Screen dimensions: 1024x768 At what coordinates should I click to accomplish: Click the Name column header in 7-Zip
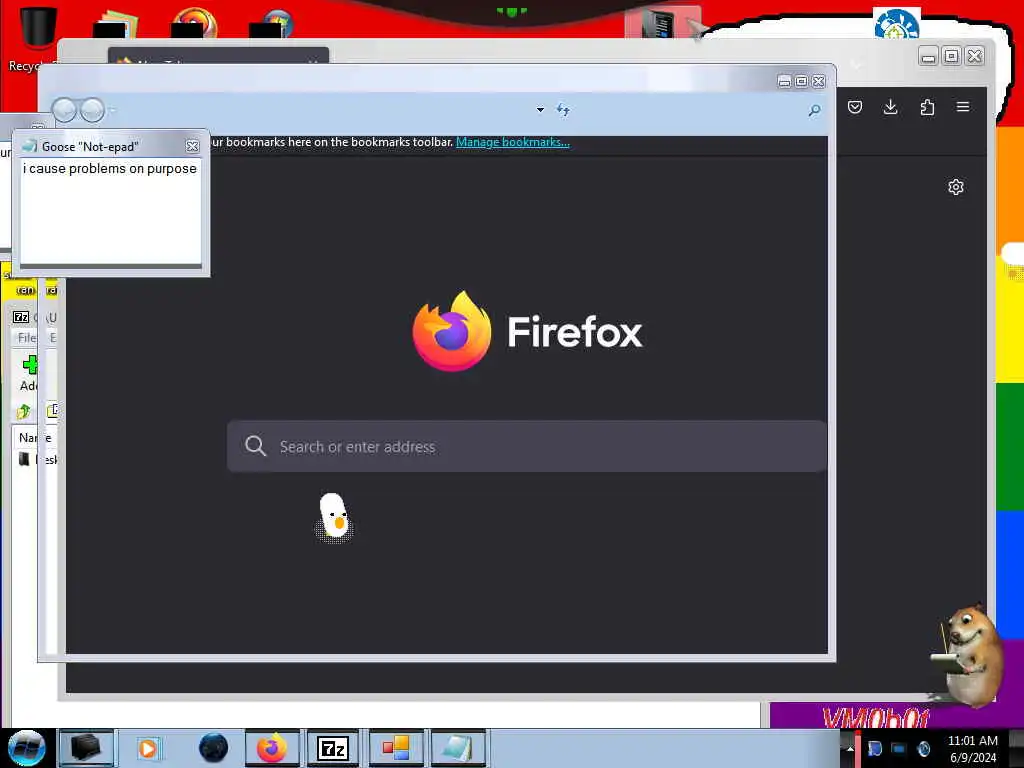(x=35, y=437)
